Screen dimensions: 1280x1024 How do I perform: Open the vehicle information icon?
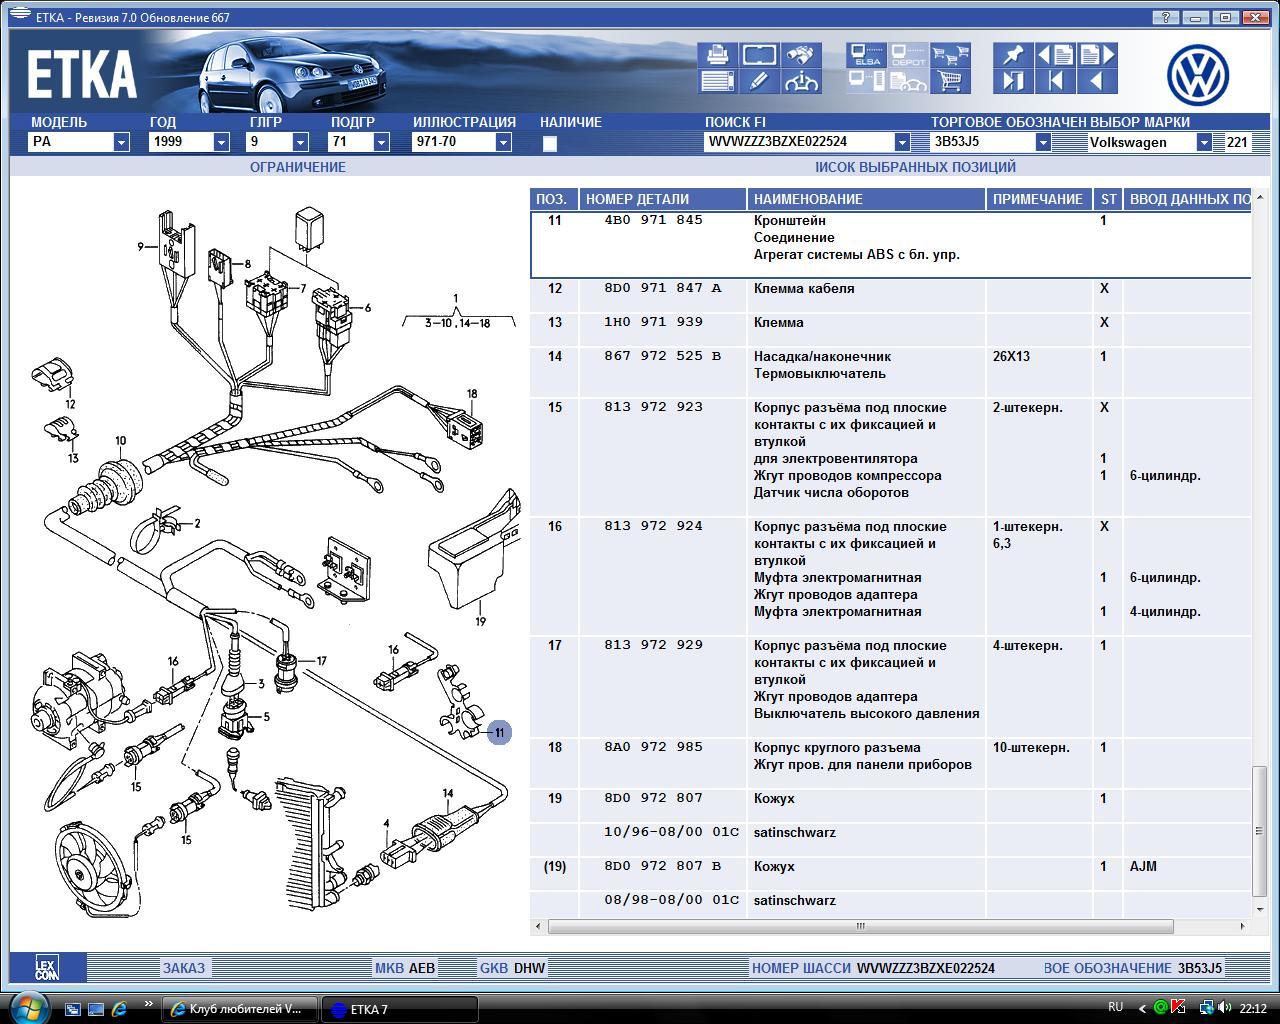[801, 82]
